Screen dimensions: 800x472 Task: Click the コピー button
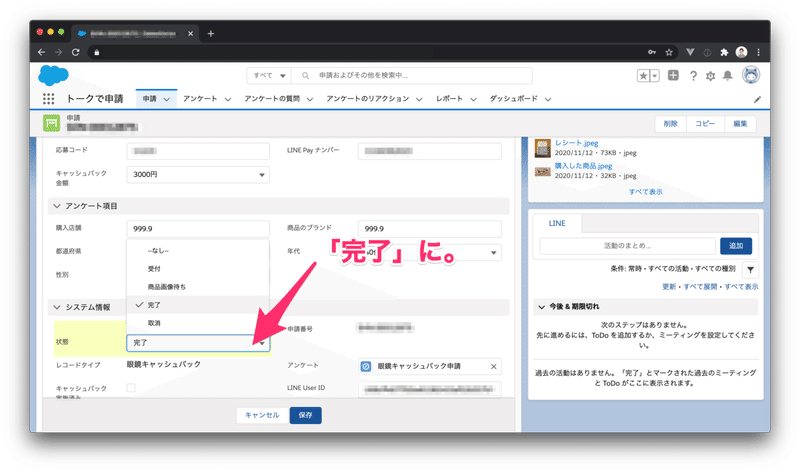705,123
